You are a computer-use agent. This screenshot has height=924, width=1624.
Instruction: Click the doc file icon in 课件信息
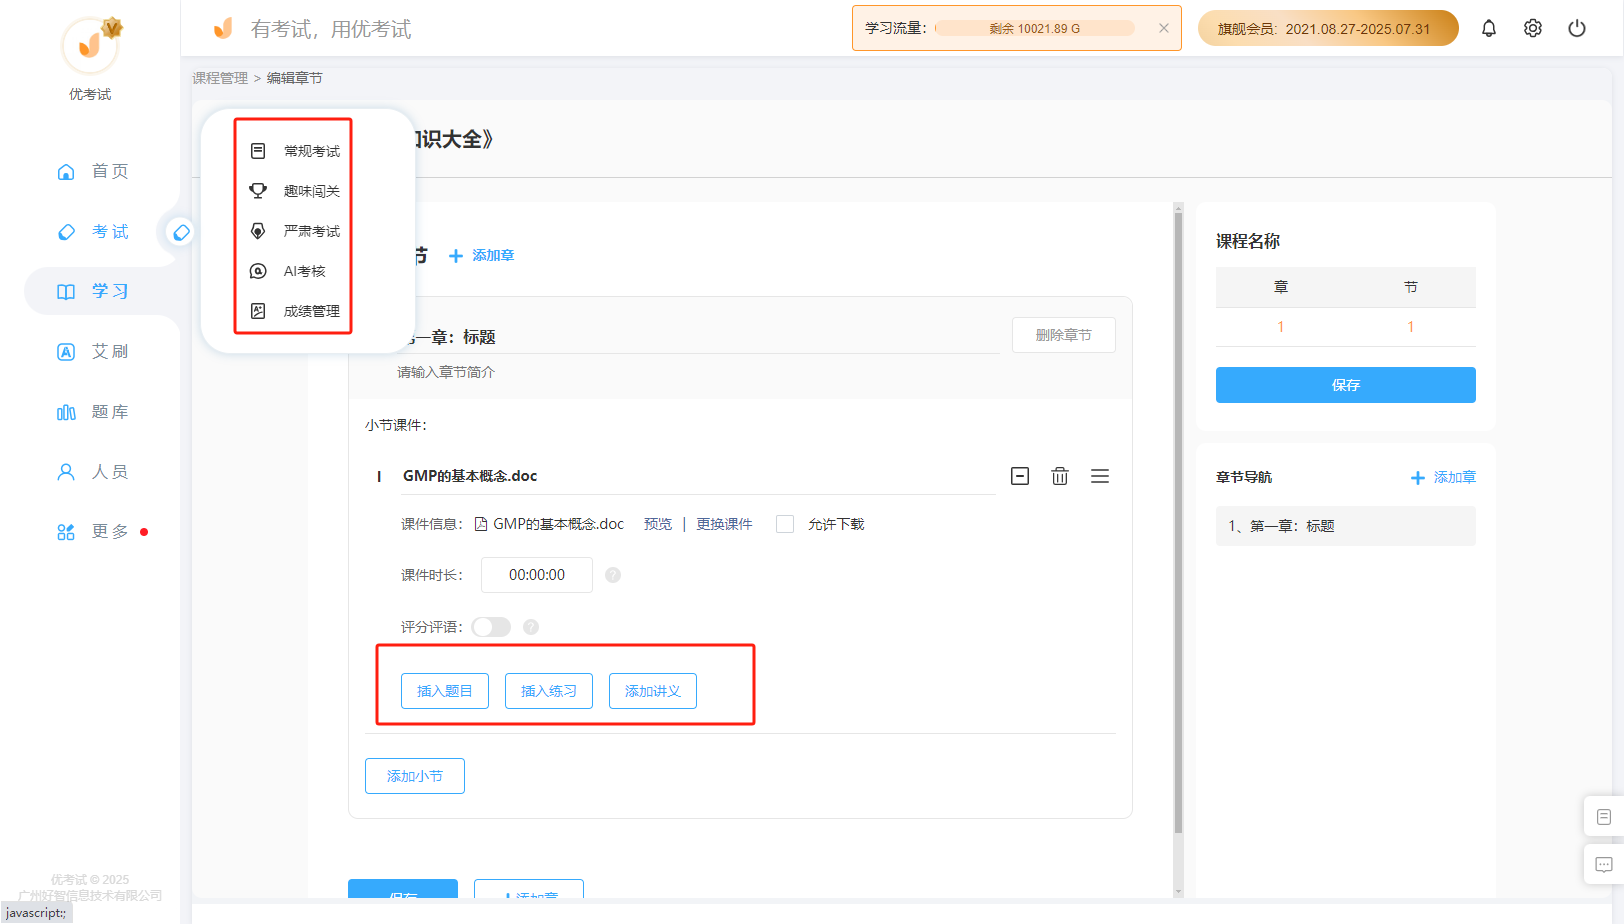point(481,524)
